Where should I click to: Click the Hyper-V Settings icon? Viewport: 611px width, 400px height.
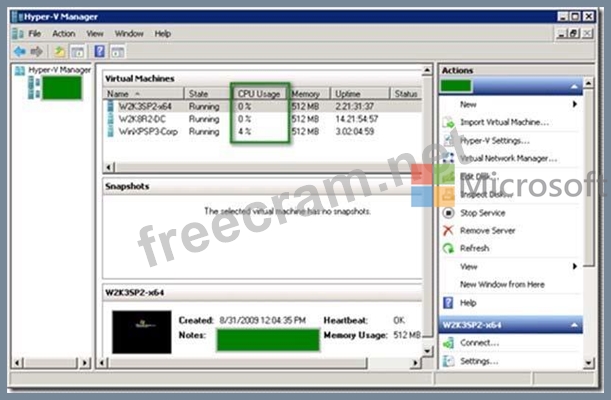(x=449, y=140)
